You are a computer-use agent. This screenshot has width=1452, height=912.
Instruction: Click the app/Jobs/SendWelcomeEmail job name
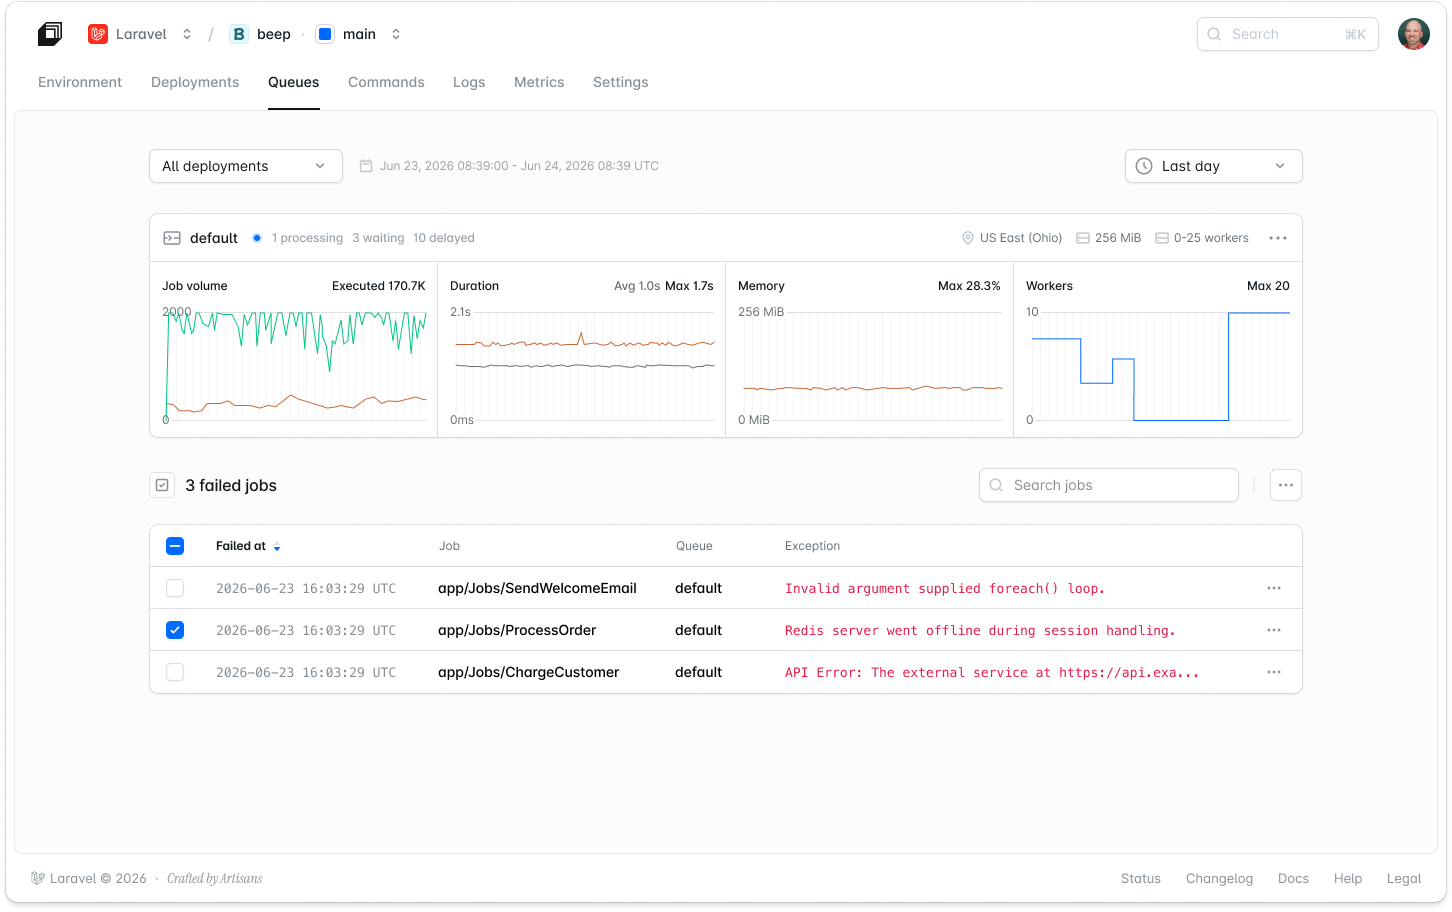pos(537,588)
